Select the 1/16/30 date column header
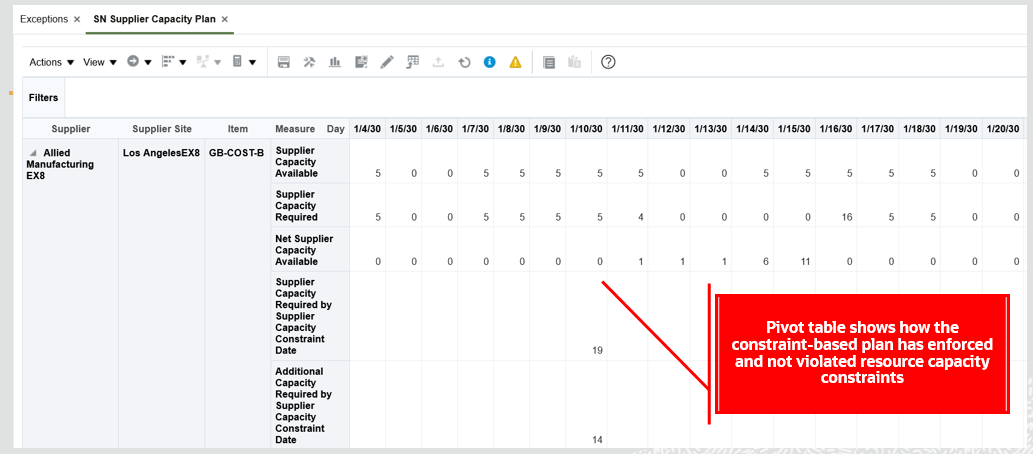1033x454 pixels. click(x=836, y=128)
